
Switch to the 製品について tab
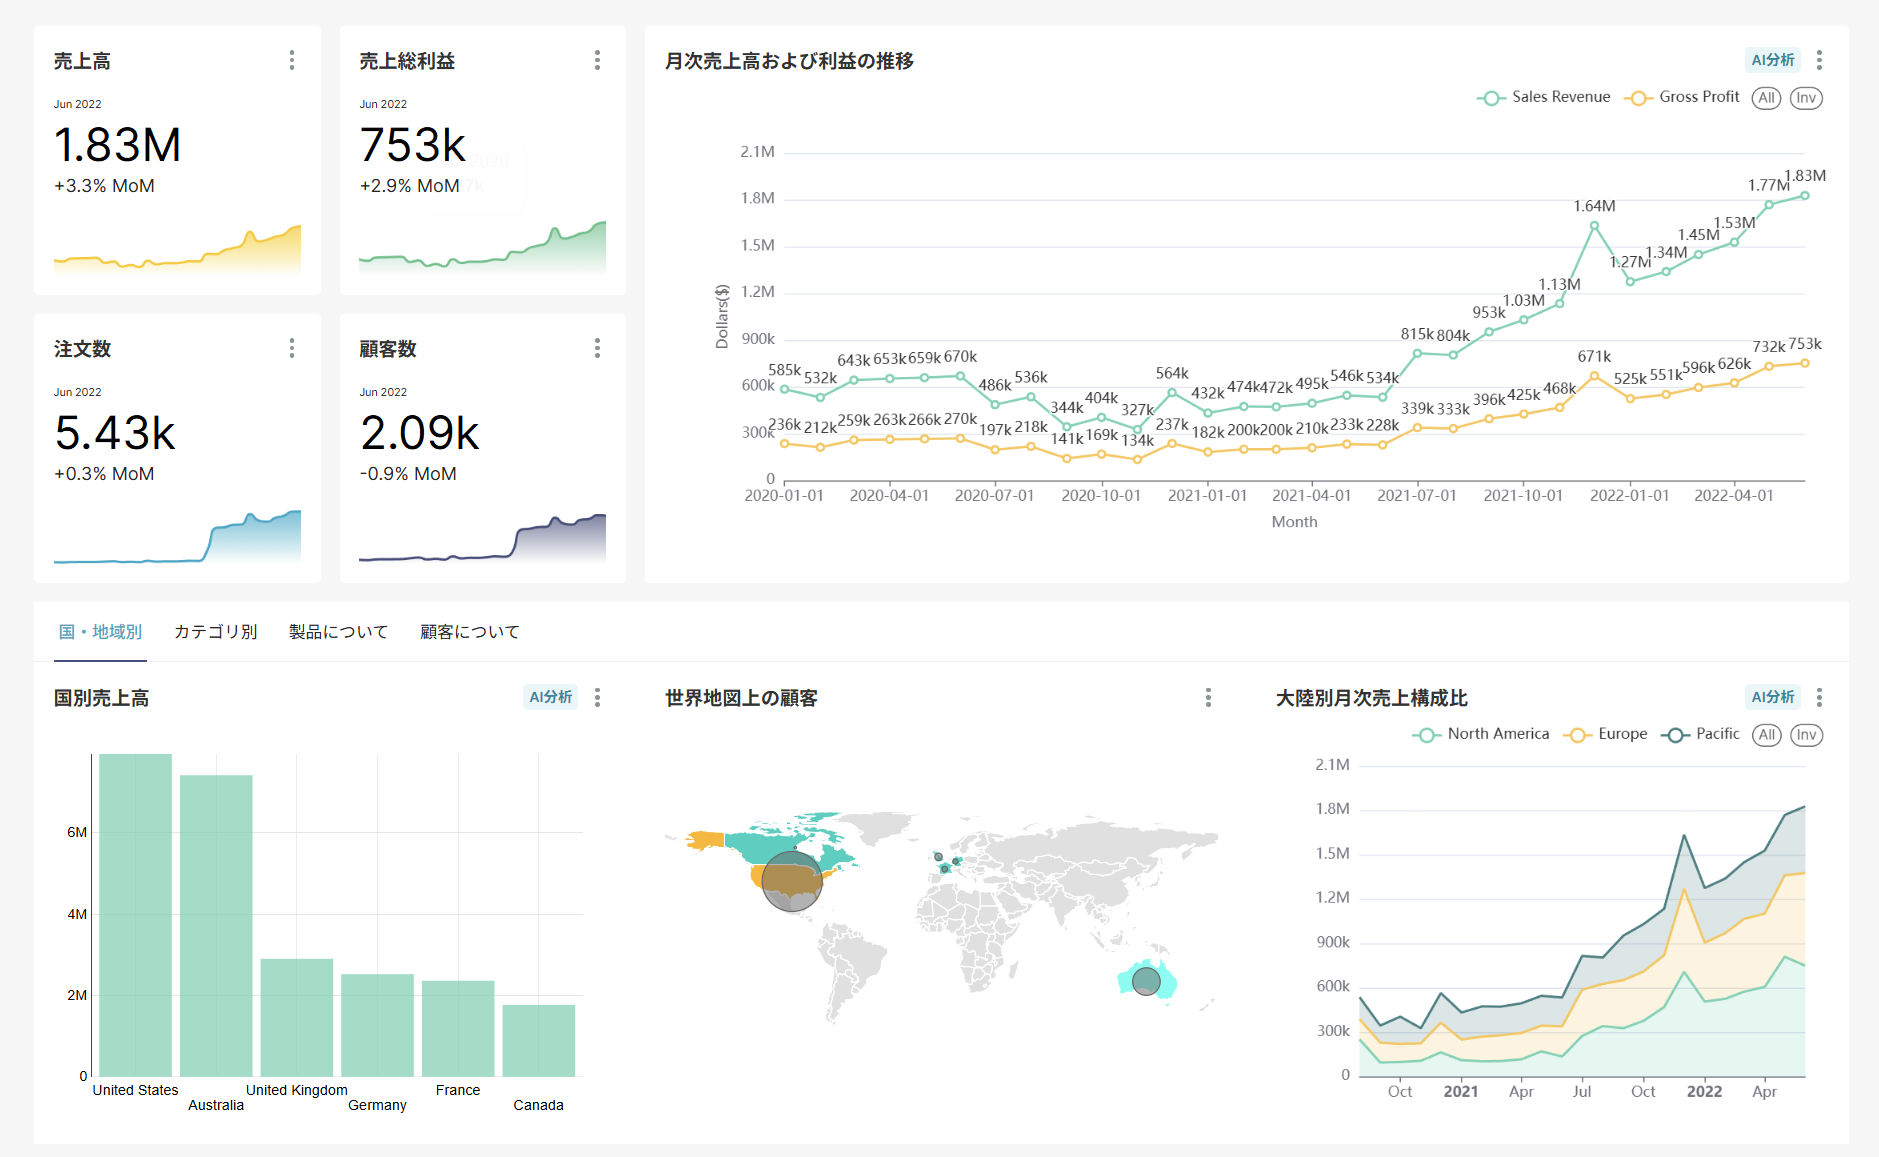coord(338,632)
